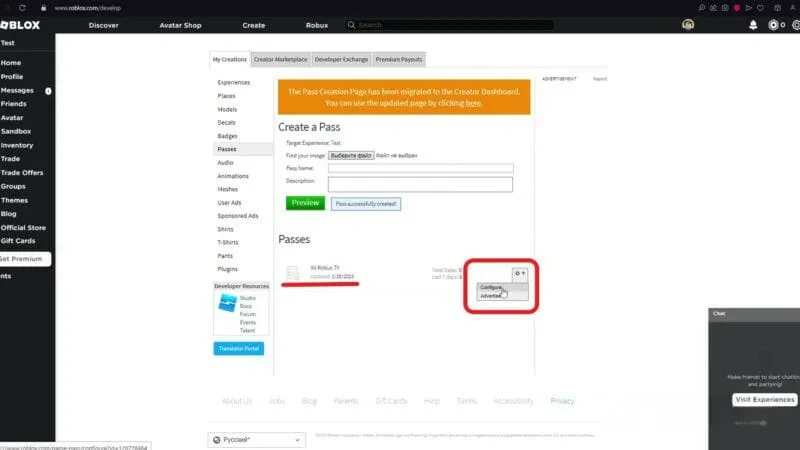This screenshot has height=450, width=800.
Task: Click the Privacy footer link
Action: click(x=562, y=401)
